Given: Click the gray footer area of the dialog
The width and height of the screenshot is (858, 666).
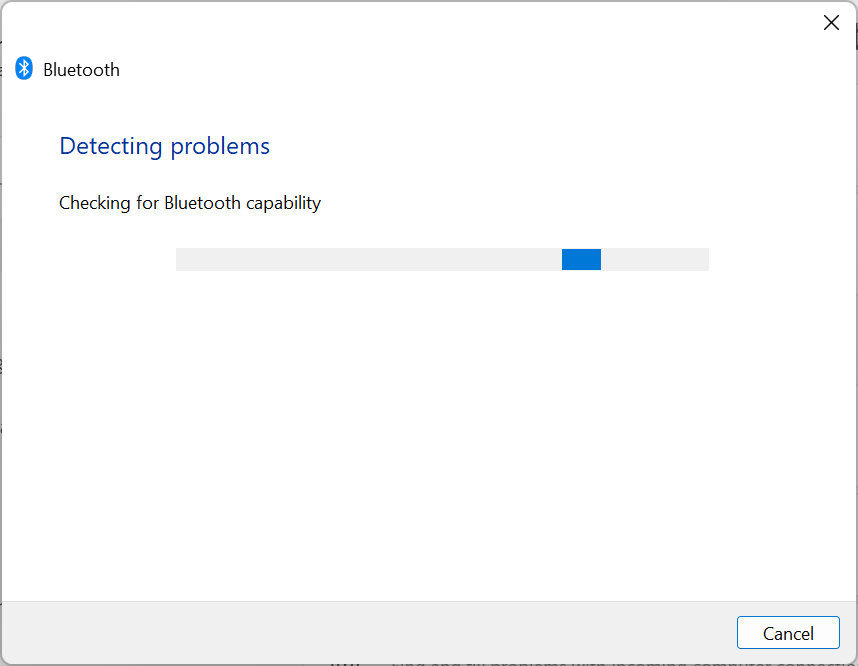Looking at the screenshot, I should (x=300, y=632).
